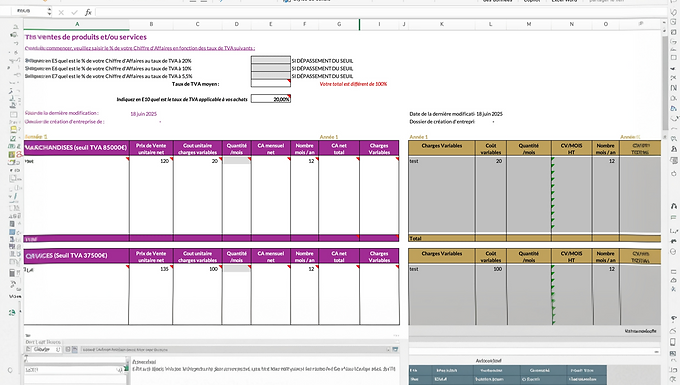
Task: Click the 'Année 1' label above the gold table
Action: pyautogui.click(x=418, y=137)
